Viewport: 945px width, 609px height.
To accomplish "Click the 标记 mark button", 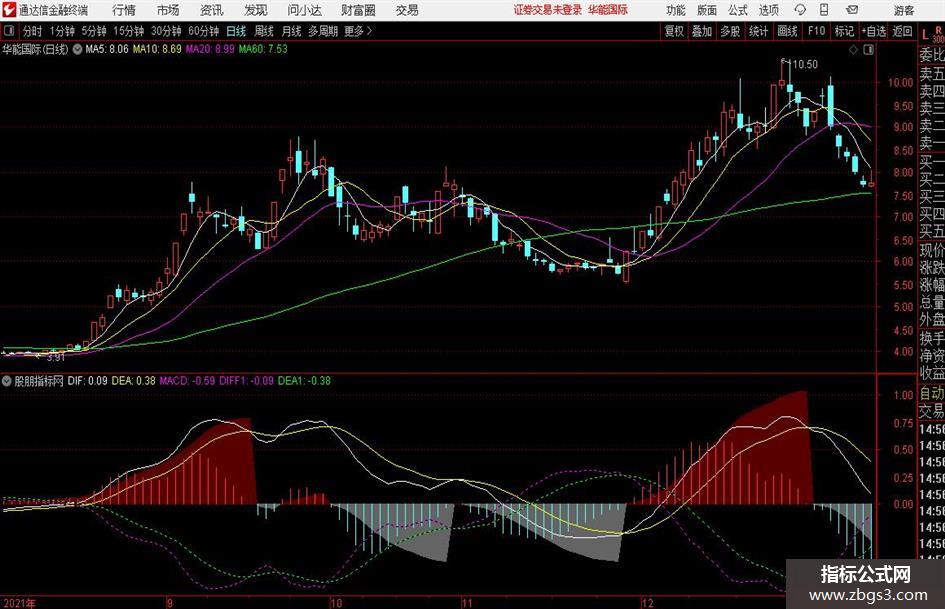I will [844, 31].
